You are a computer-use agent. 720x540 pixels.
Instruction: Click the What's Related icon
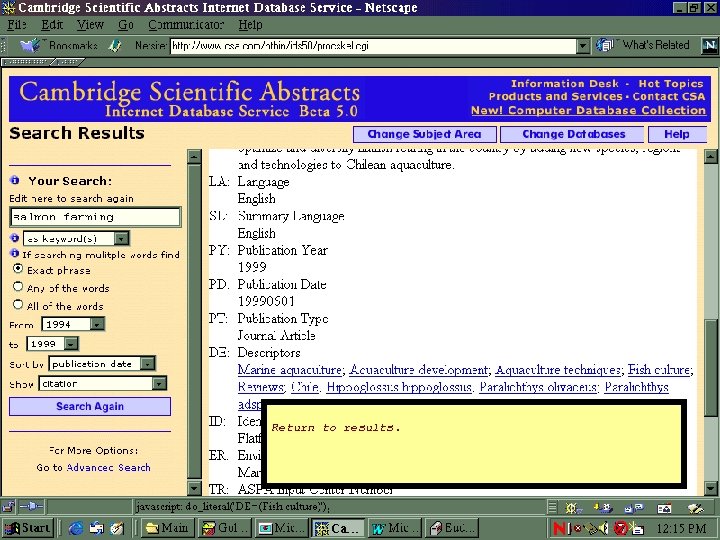[605, 45]
